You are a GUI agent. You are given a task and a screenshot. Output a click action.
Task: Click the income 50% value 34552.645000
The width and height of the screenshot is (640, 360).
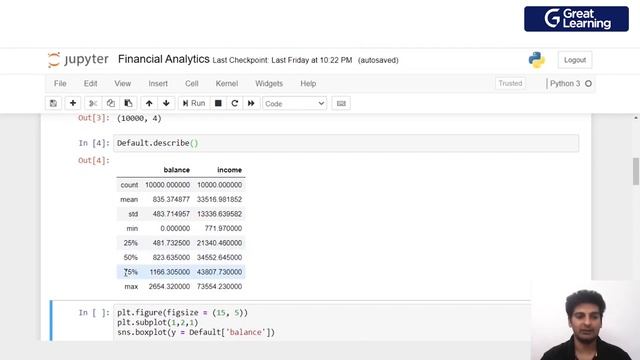pyautogui.click(x=219, y=258)
